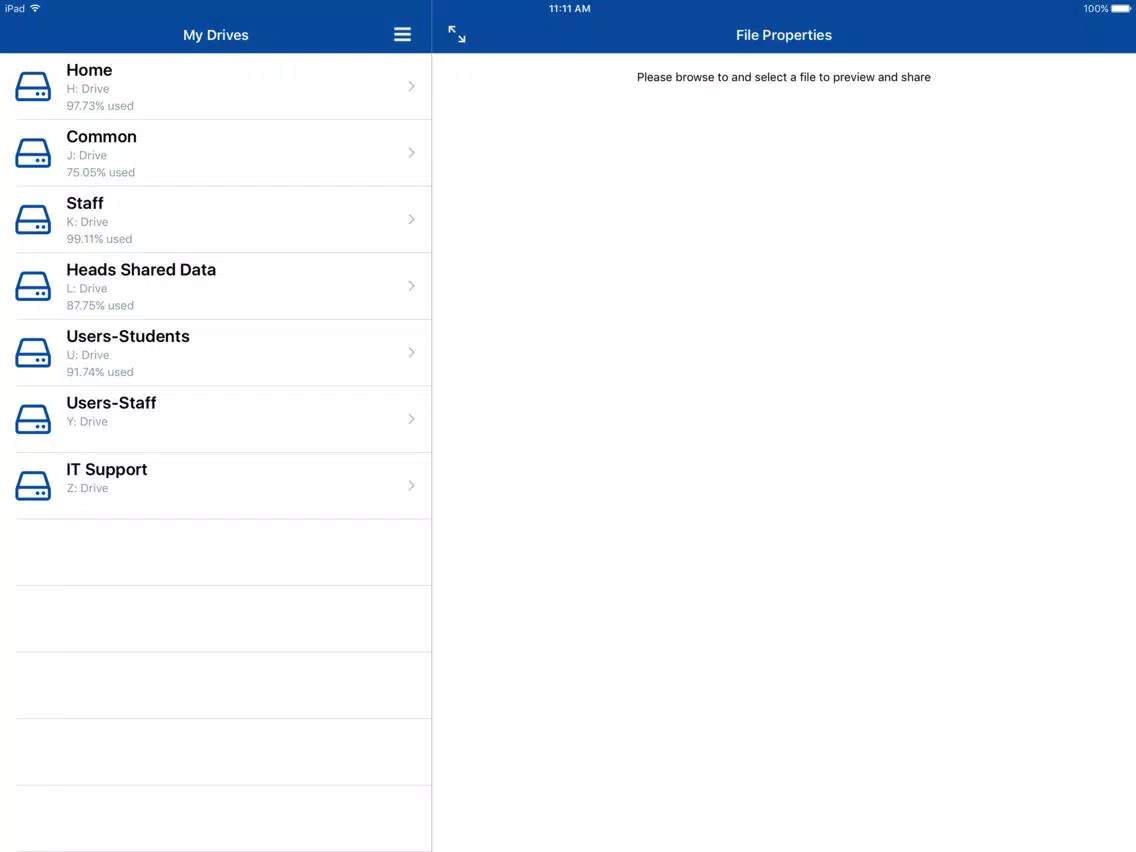Click the K: Drive label
Viewport: 1136px width, 852px height.
[88, 222]
